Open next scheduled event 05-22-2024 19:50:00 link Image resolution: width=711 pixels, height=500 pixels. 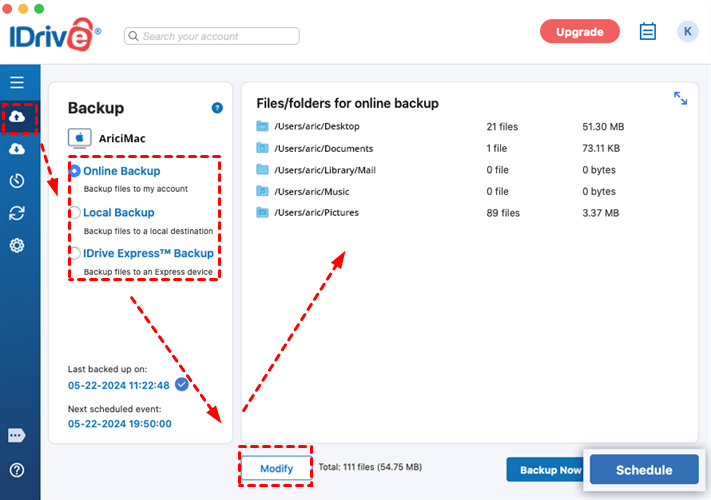(x=120, y=424)
